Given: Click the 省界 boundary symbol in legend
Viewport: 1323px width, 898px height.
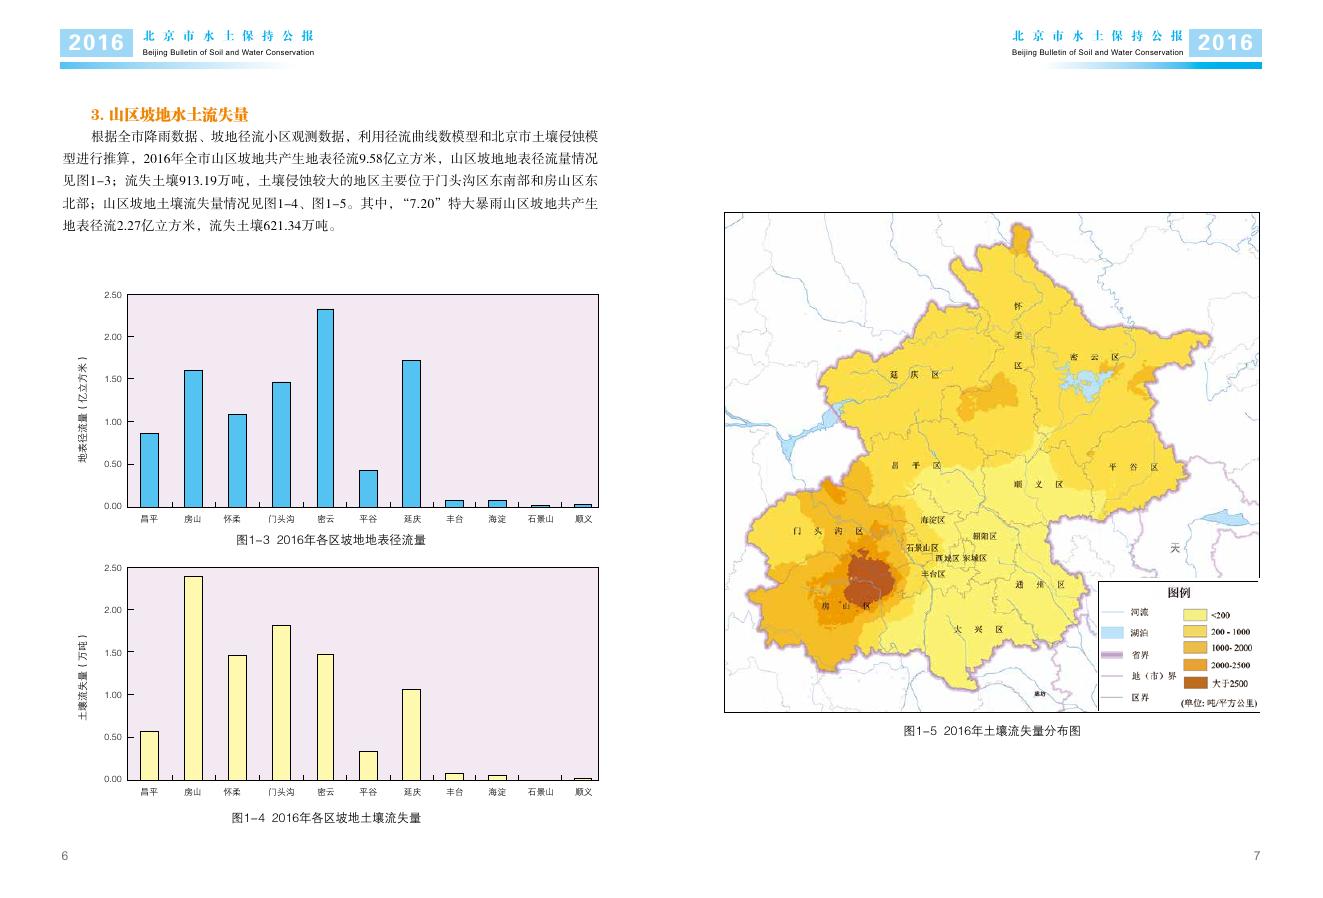Looking at the screenshot, I should tap(1113, 655).
